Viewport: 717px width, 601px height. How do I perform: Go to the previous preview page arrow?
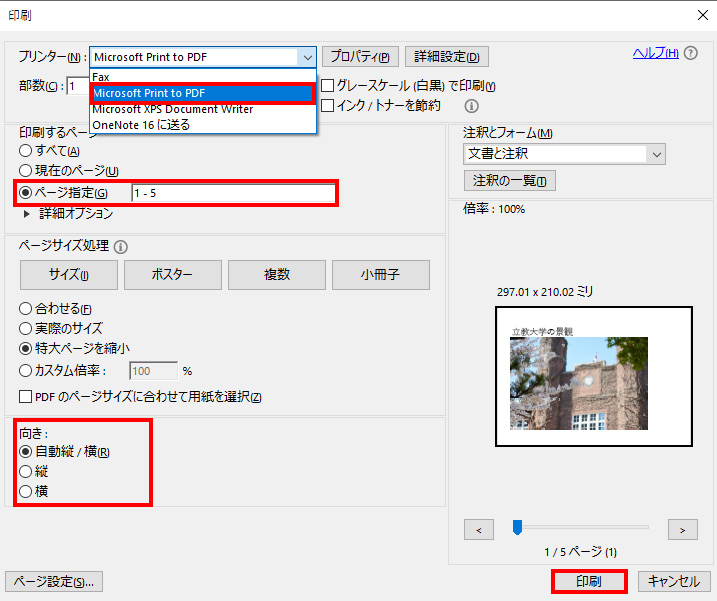pos(479,529)
